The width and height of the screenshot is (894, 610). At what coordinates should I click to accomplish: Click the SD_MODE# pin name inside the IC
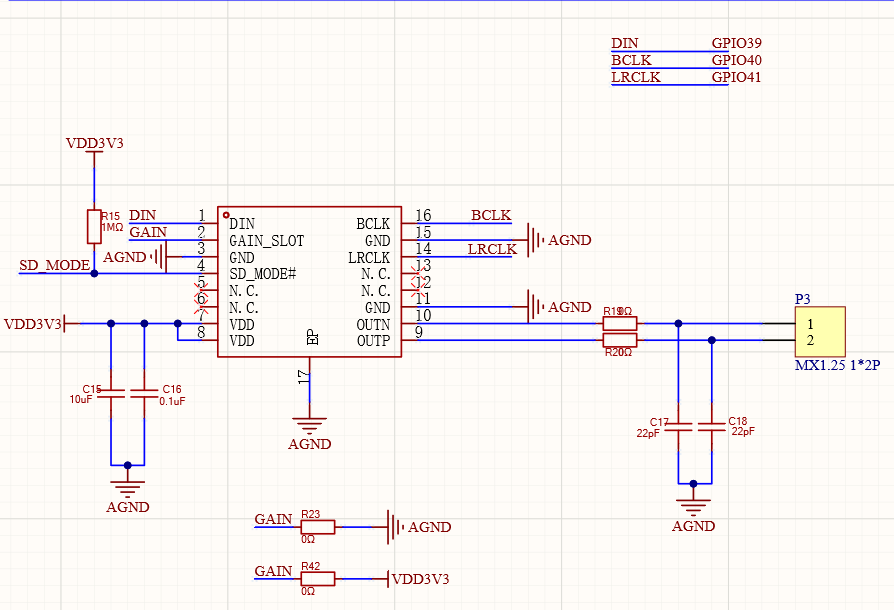[262, 274]
